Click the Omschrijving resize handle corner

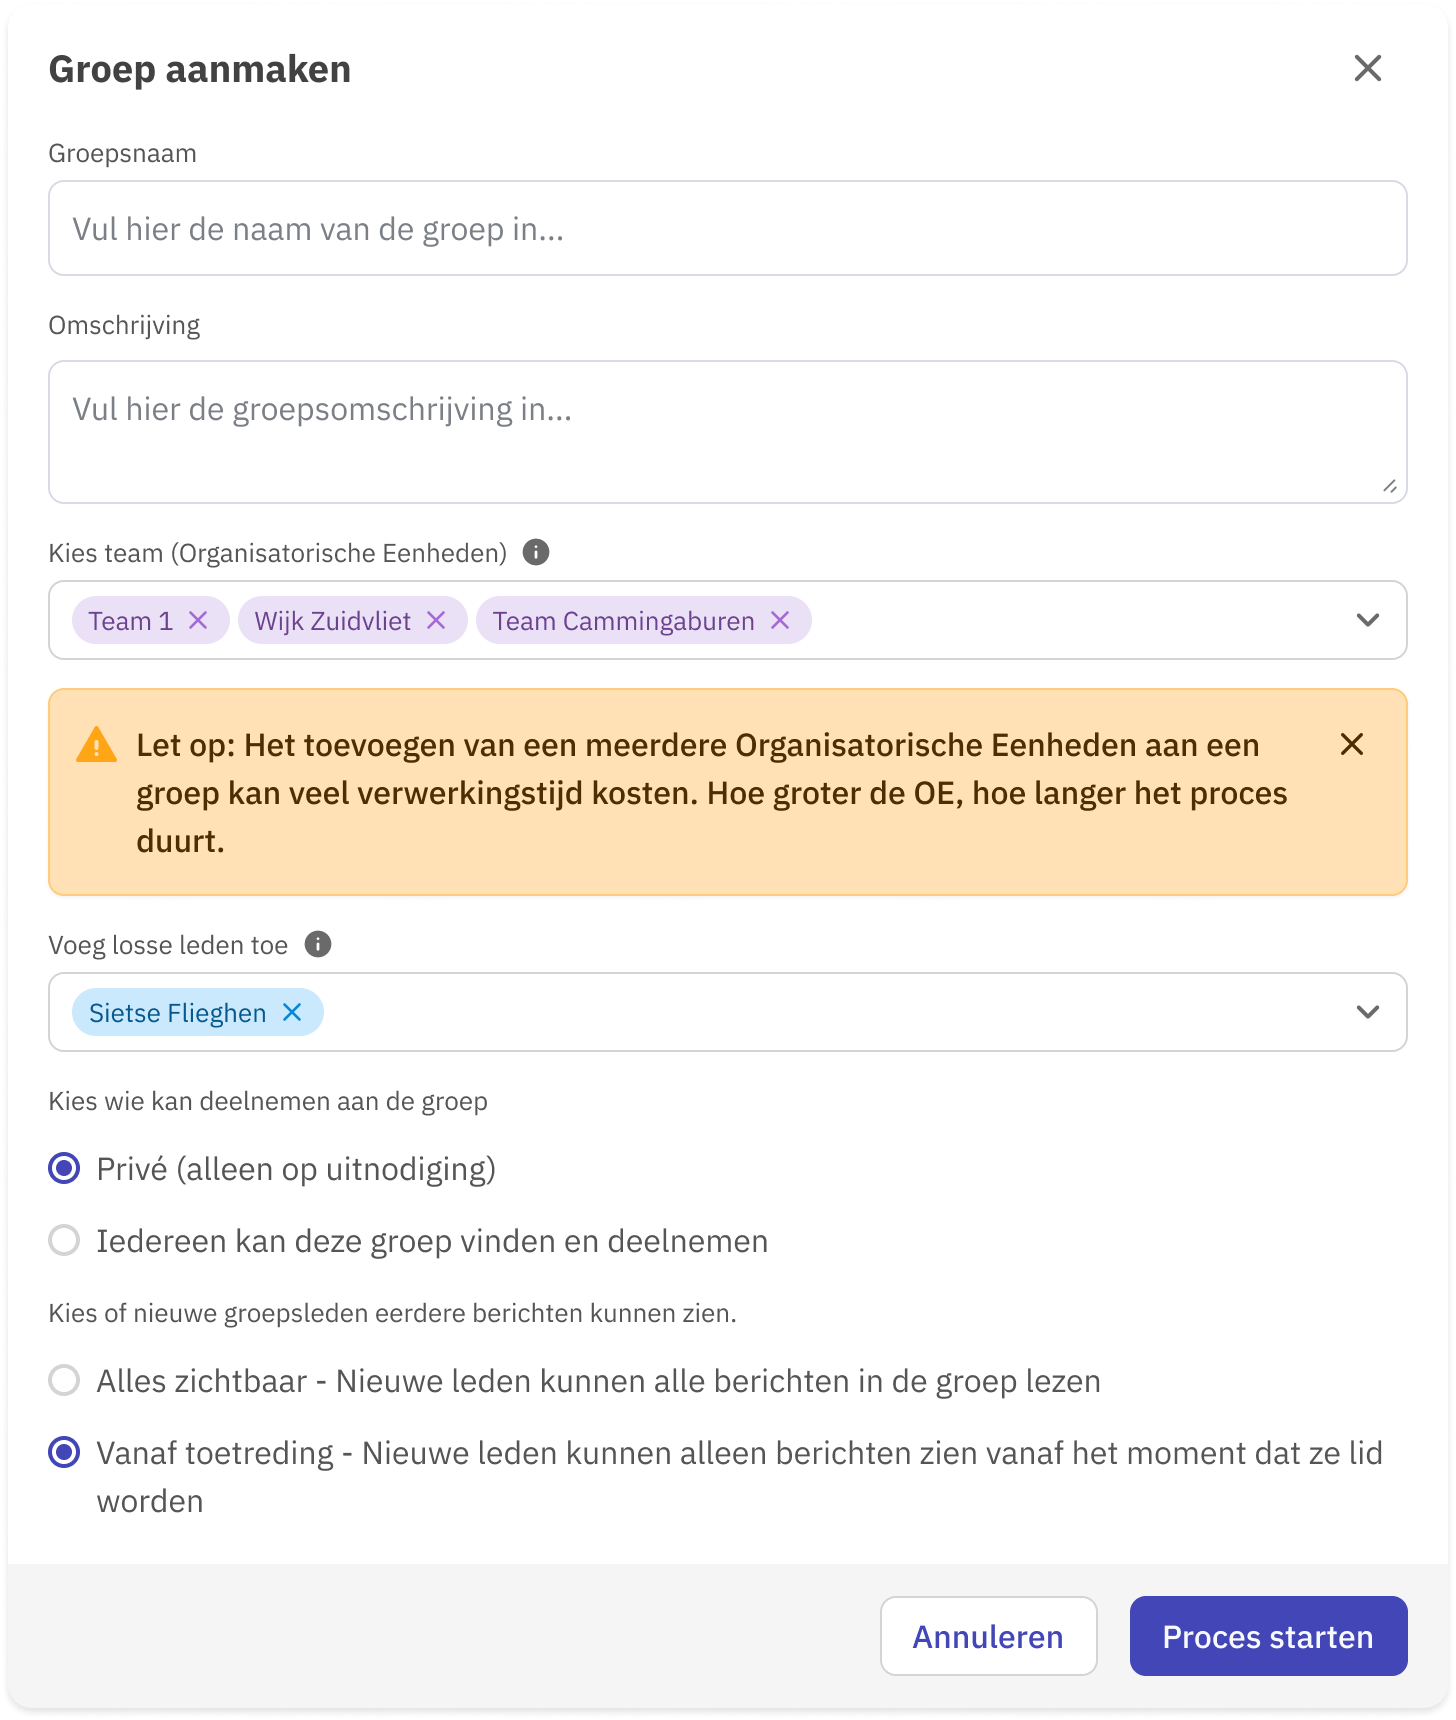1390,486
